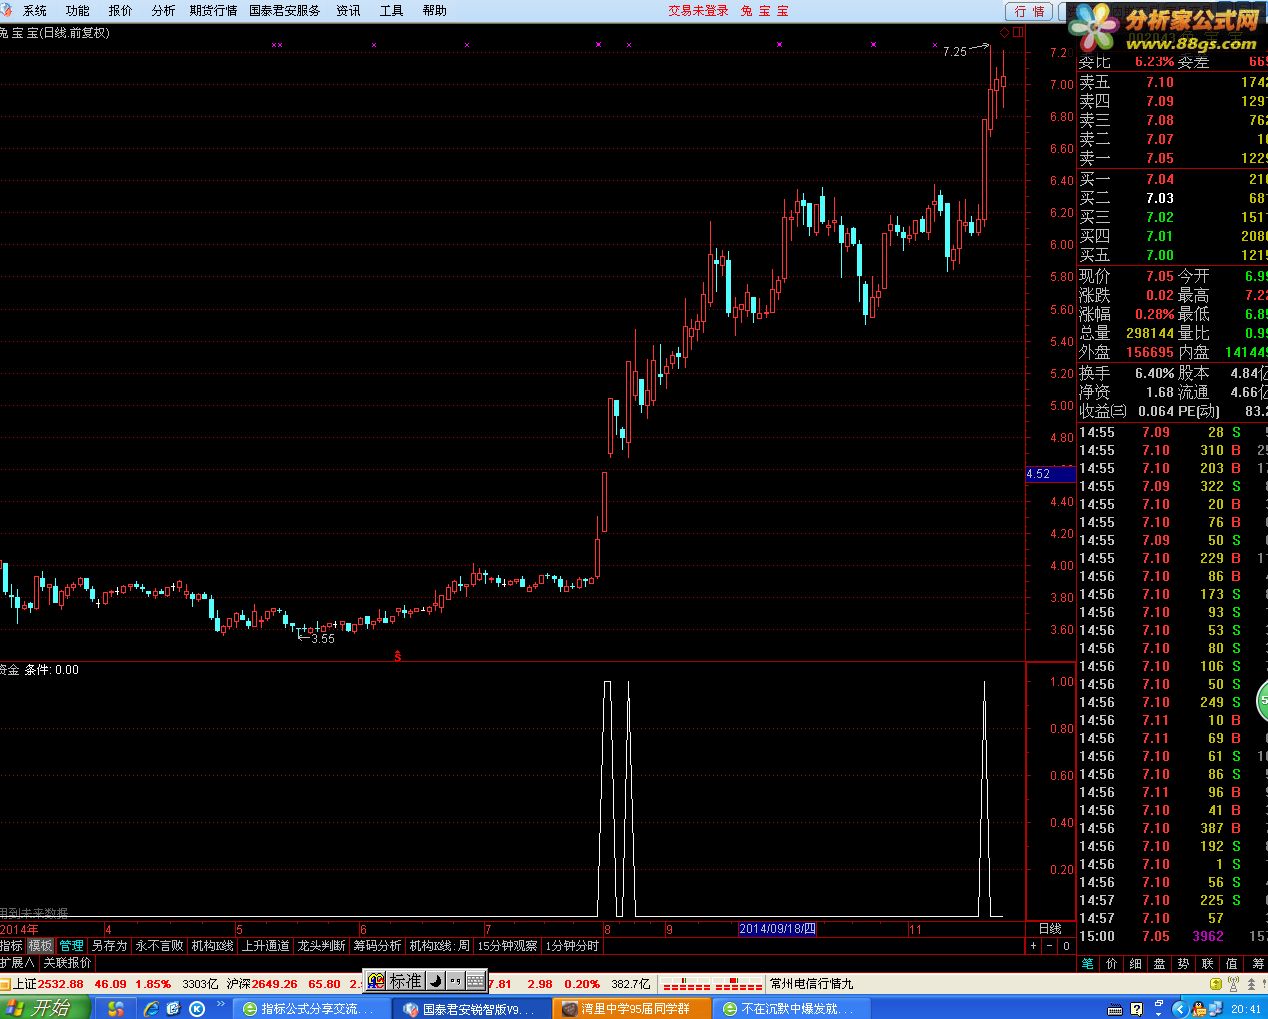The width and height of the screenshot is (1268, 1019).
Task: Open 湾里中学95届同学群 taskbar window
Action: (x=633, y=1009)
